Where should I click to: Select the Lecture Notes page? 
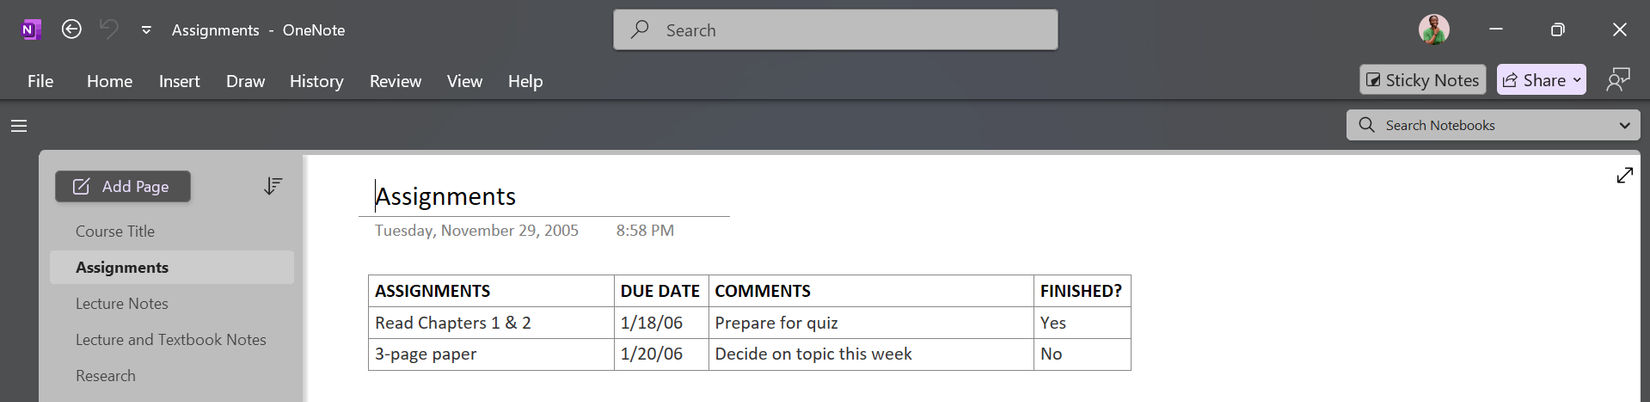pyautogui.click(x=122, y=304)
